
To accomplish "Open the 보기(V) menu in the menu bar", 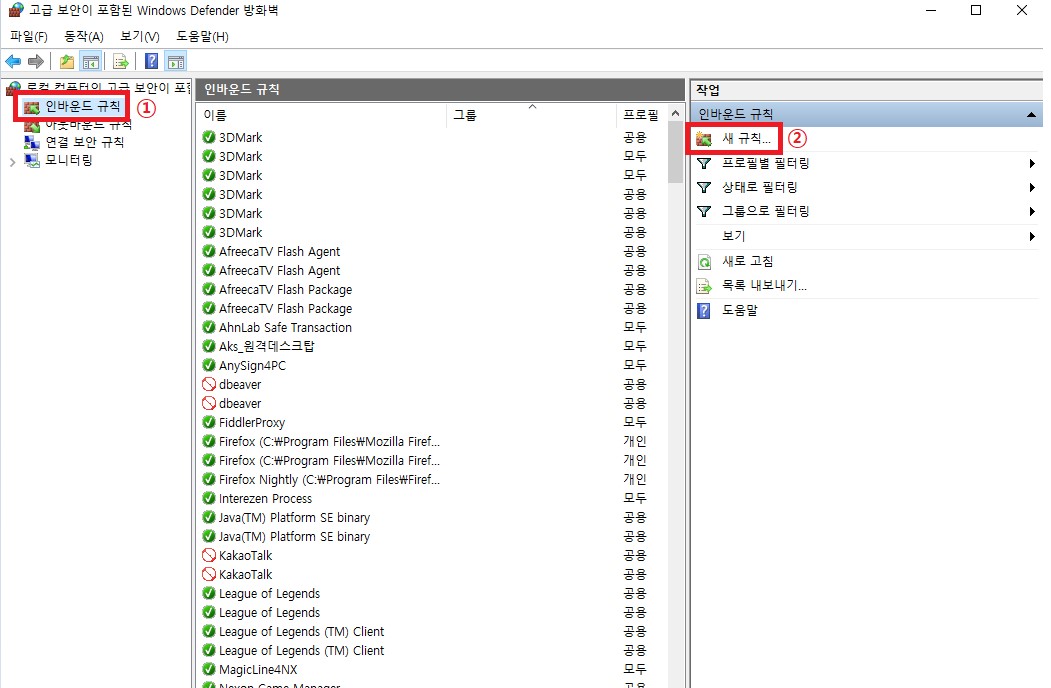I will pos(139,36).
